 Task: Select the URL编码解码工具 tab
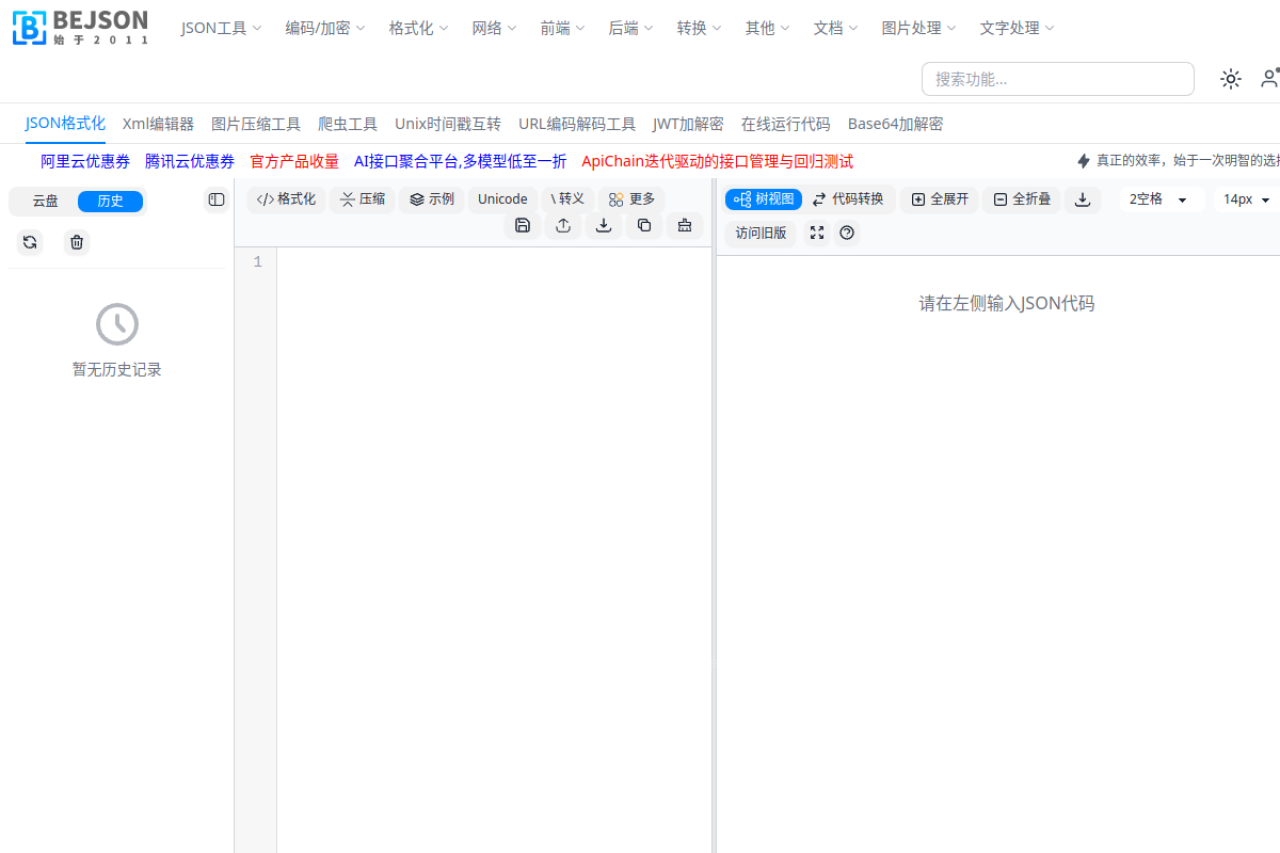click(x=577, y=124)
